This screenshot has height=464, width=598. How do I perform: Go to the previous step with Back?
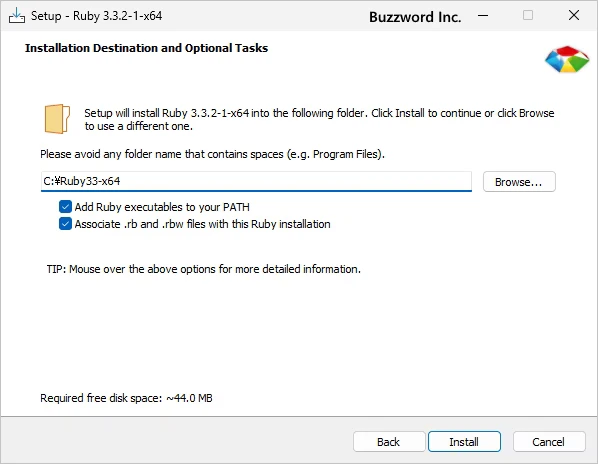click(389, 442)
